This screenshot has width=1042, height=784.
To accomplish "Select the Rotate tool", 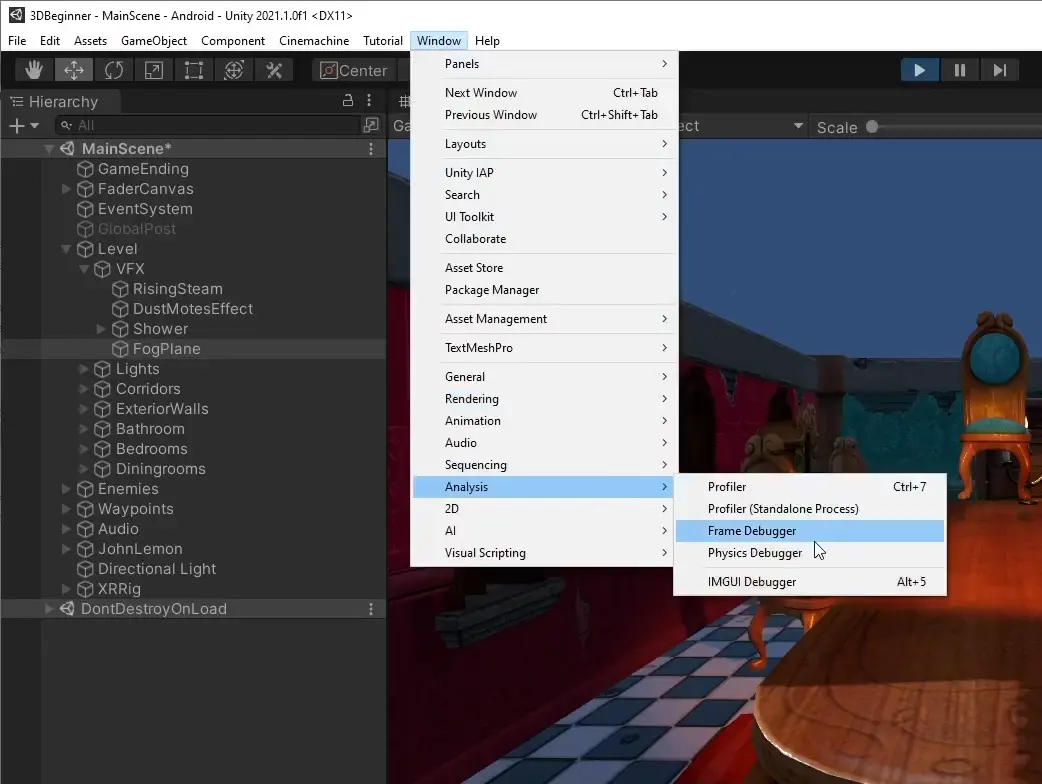I will [x=114, y=70].
